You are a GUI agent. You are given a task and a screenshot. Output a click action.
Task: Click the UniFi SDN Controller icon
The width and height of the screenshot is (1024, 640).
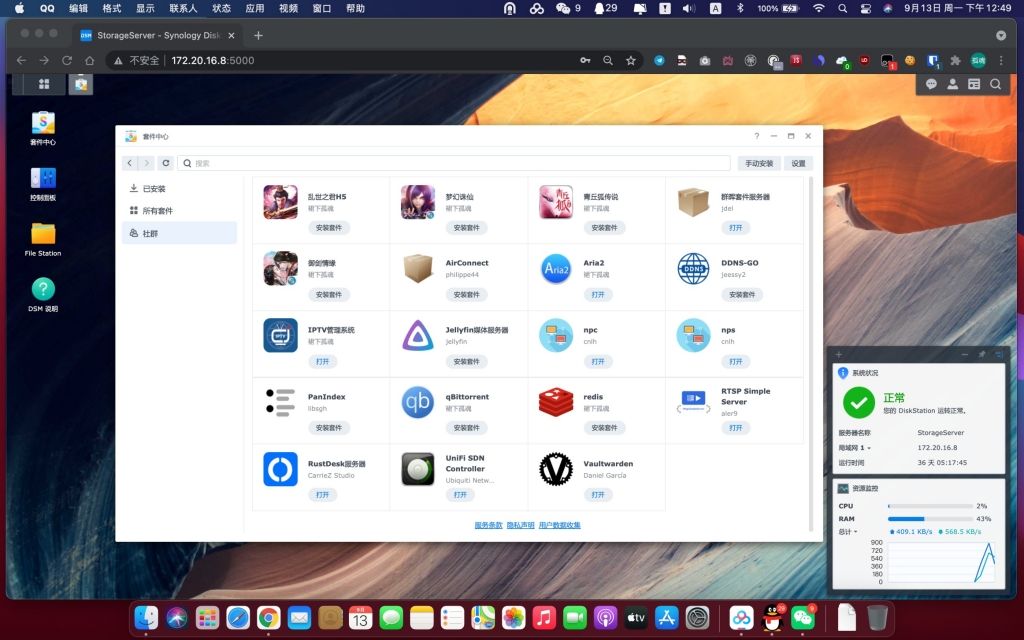418,469
